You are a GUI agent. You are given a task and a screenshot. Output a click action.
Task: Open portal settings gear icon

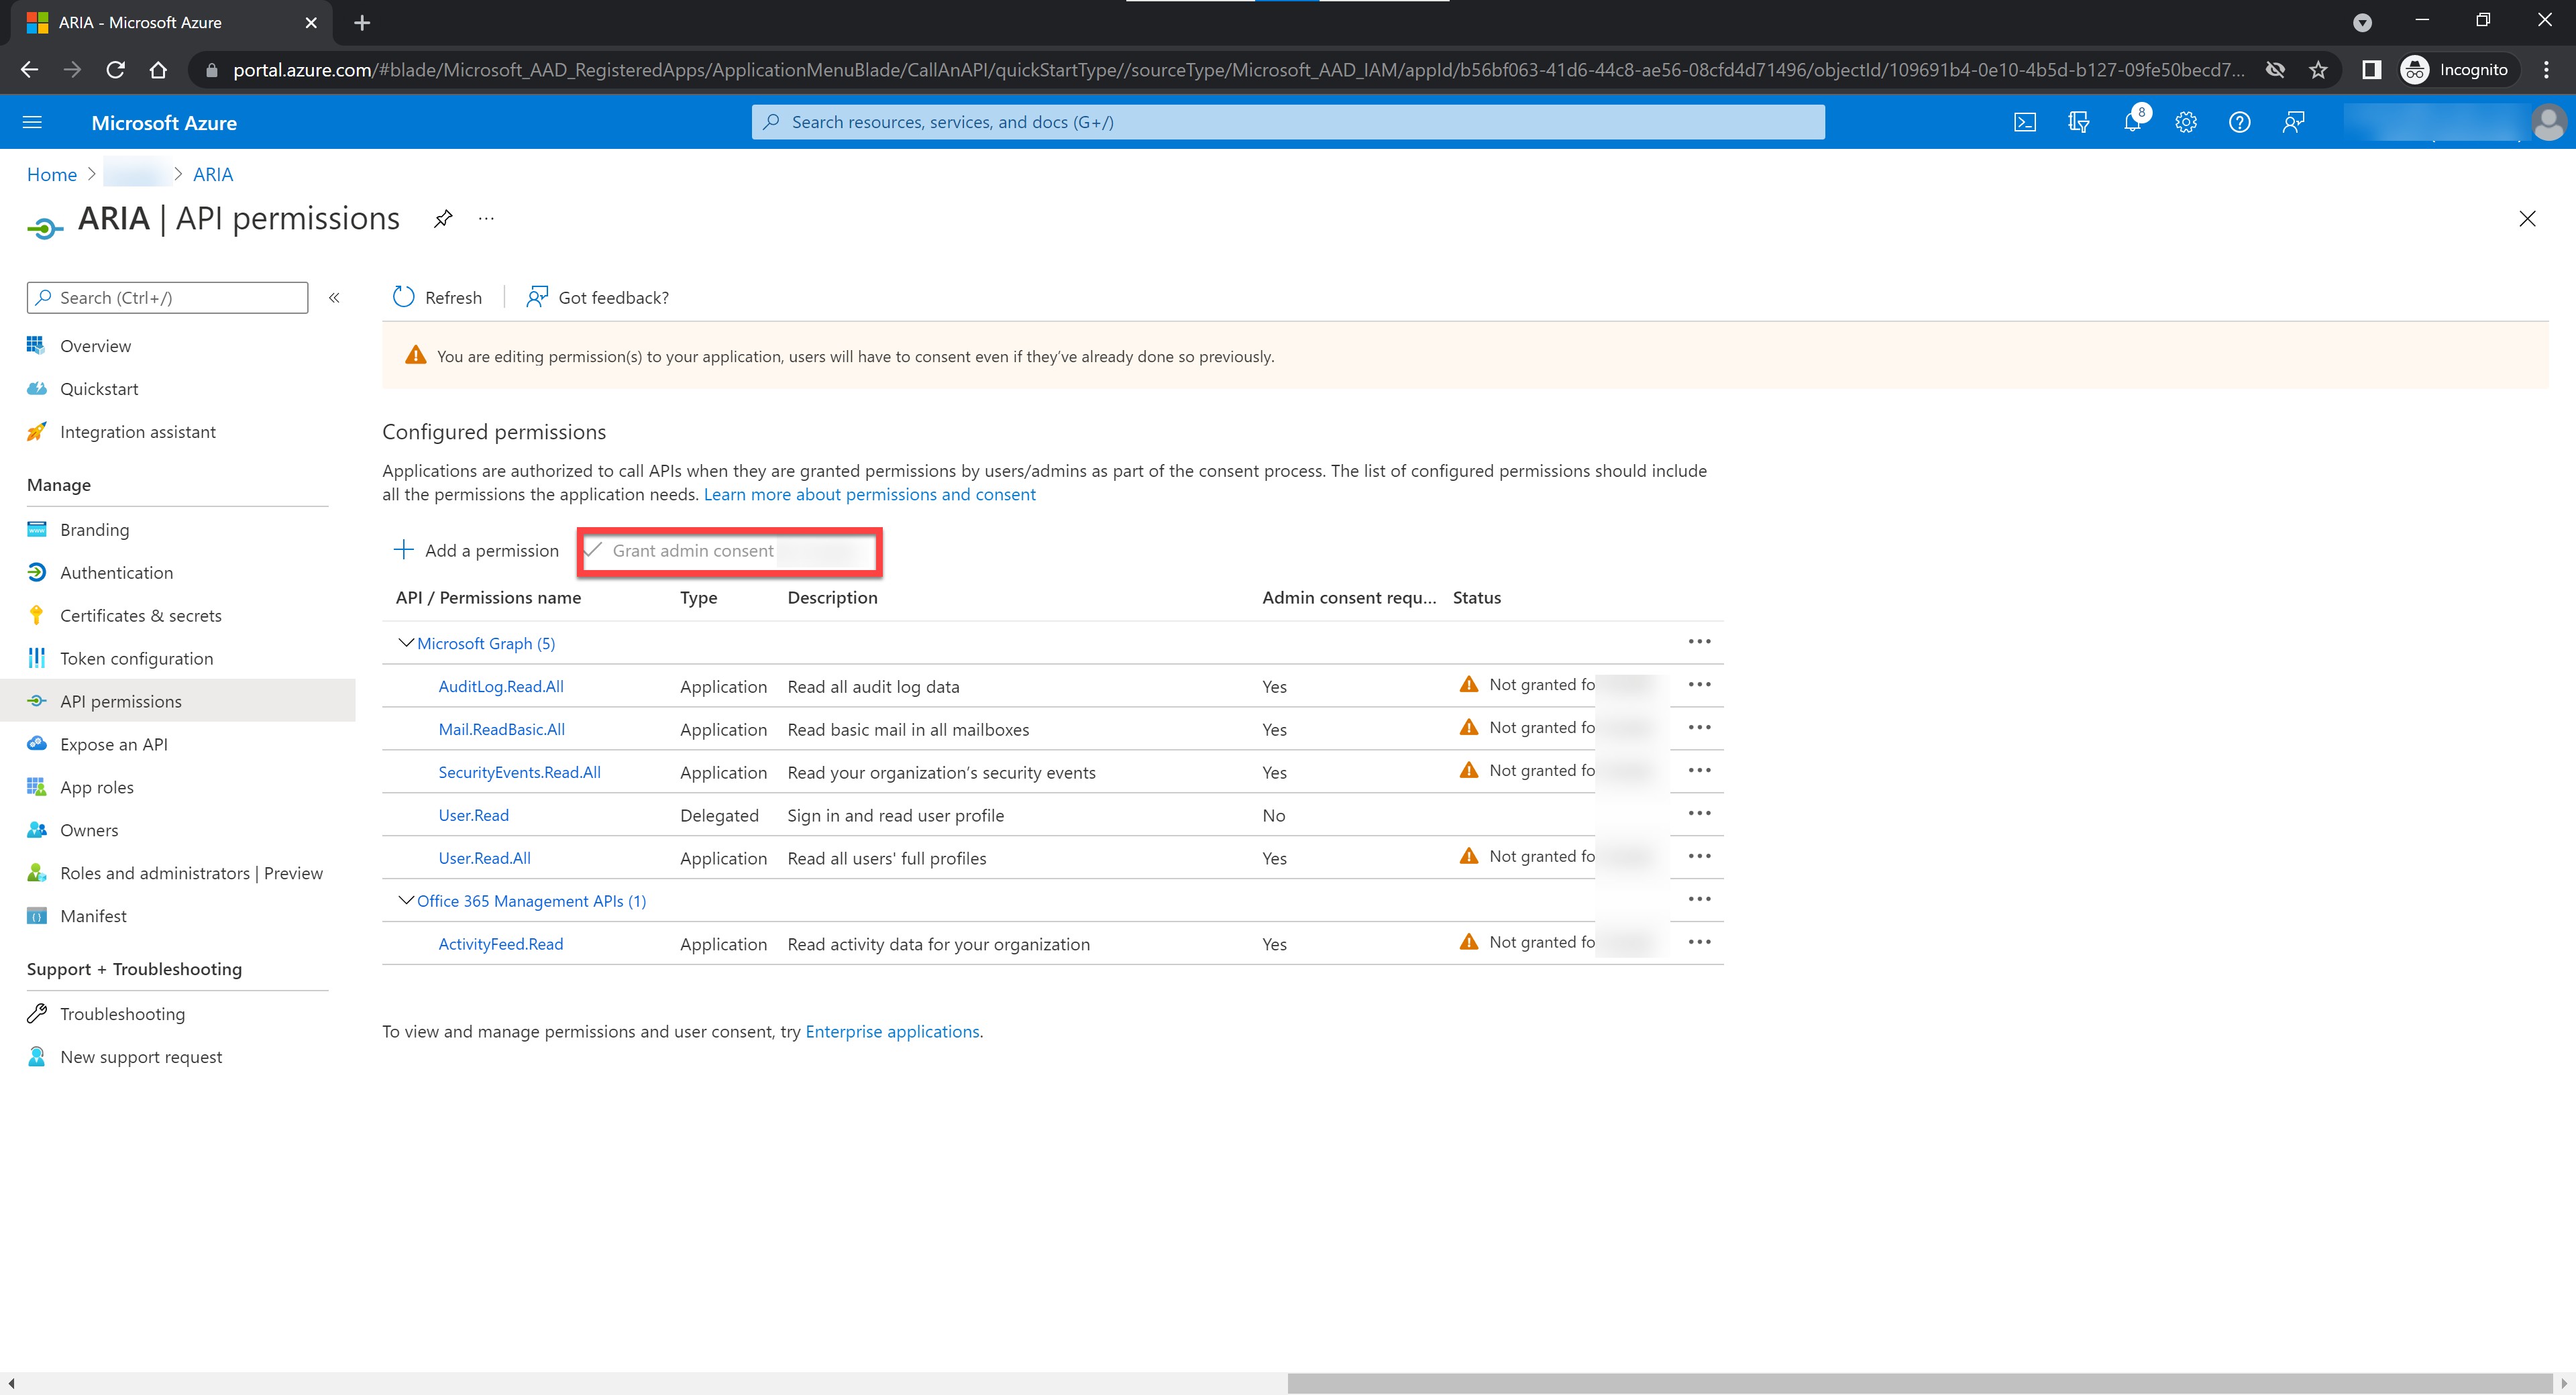tap(2186, 122)
